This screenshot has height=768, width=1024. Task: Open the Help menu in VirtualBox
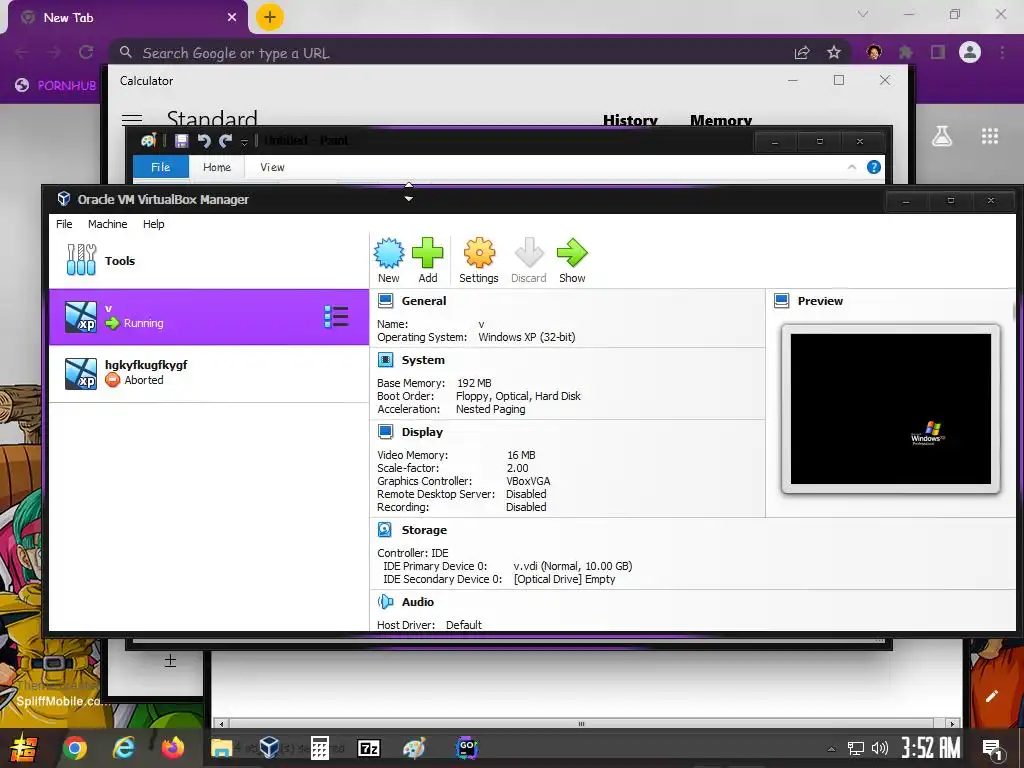pos(153,224)
